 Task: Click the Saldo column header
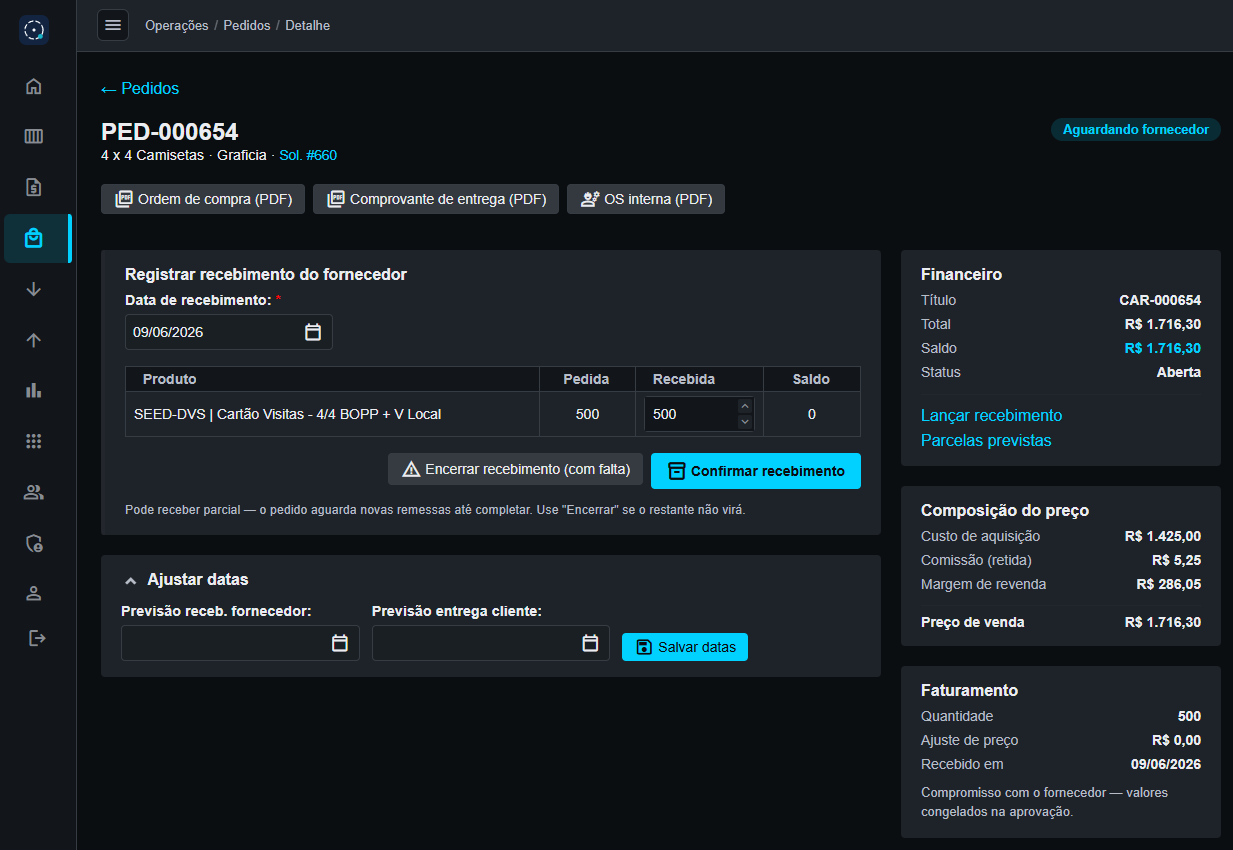[x=812, y=379]
